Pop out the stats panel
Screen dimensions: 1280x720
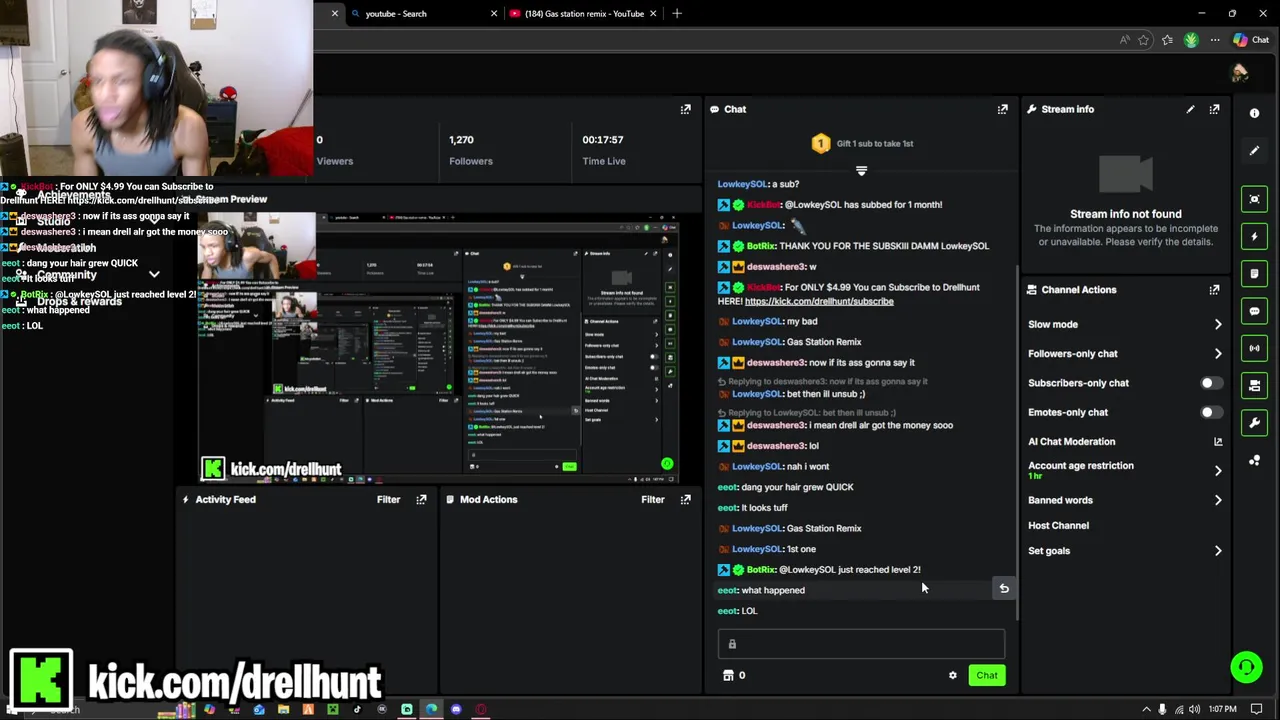[x=685, y=109]
